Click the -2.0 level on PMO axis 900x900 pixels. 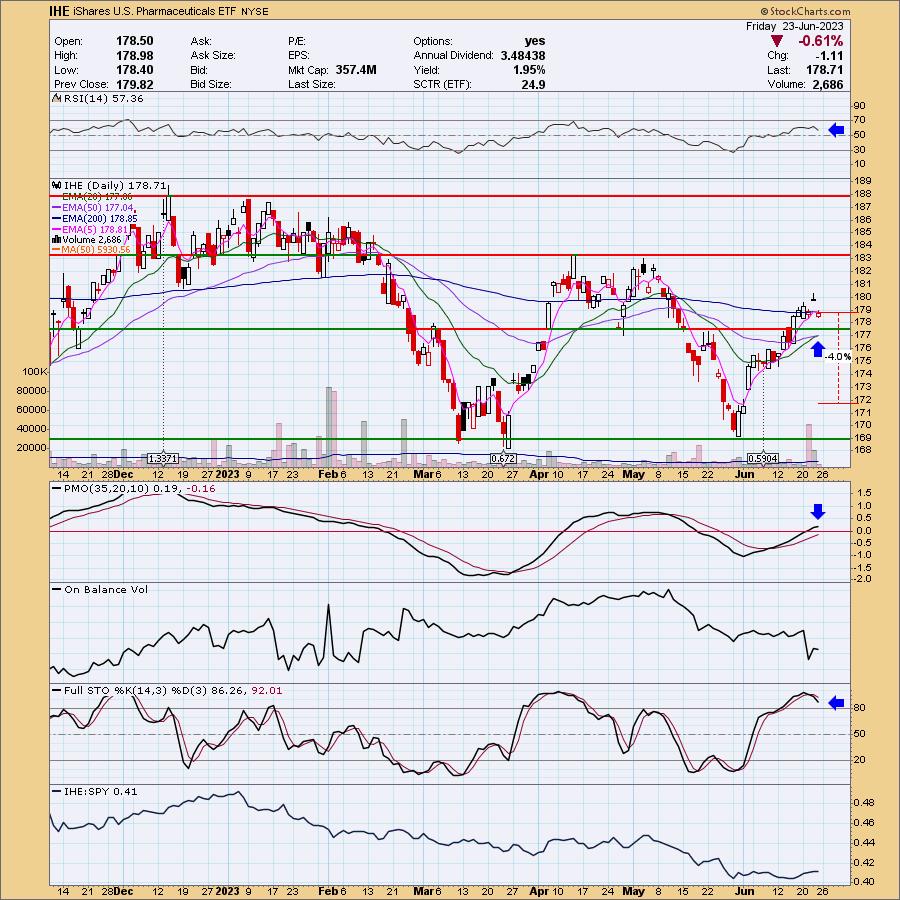[x=863, y=579]
